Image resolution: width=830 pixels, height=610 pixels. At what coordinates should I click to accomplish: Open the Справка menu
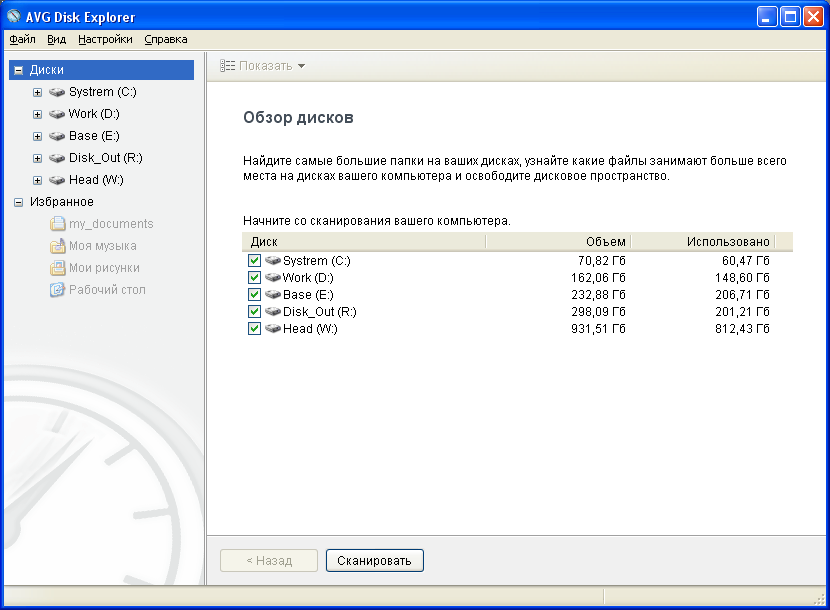pos(166,39)
